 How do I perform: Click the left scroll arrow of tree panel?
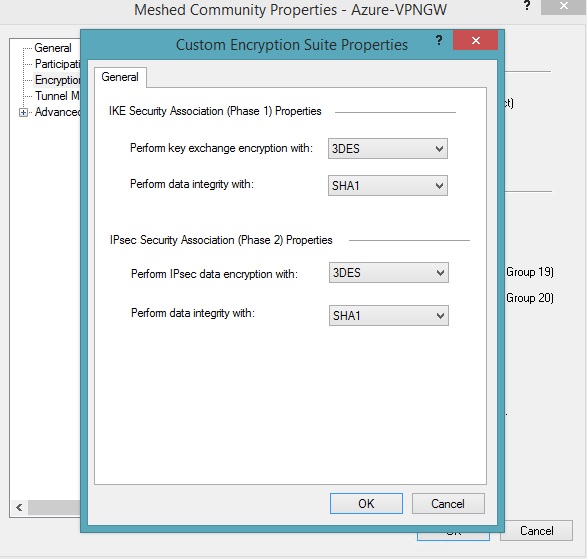click(19, 507)
